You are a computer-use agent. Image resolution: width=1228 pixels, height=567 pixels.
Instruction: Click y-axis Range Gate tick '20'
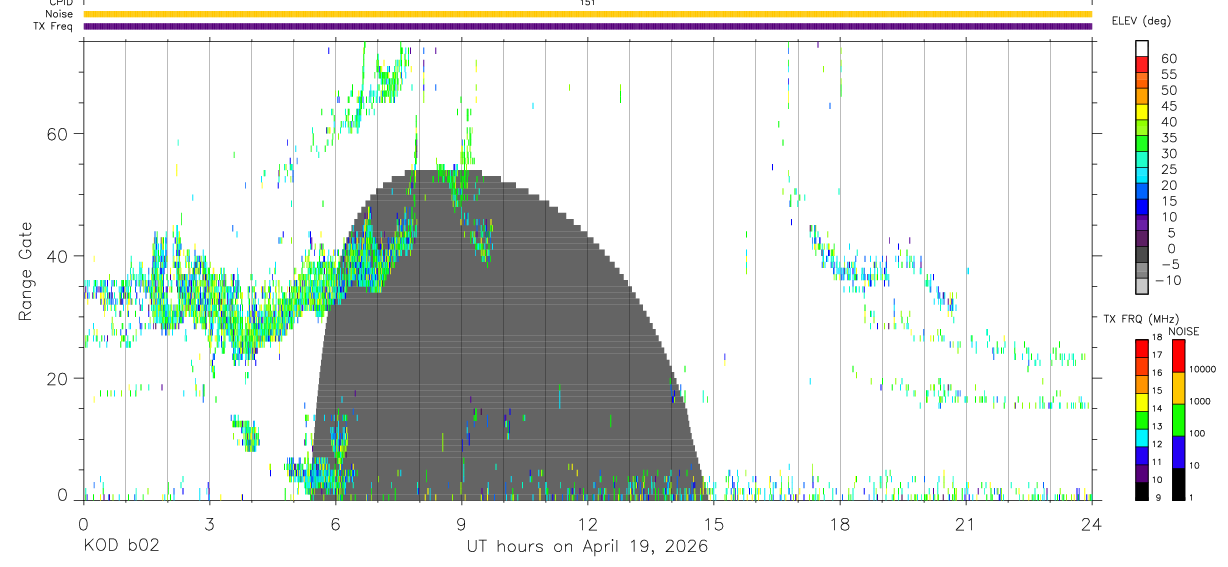(55, 378)
